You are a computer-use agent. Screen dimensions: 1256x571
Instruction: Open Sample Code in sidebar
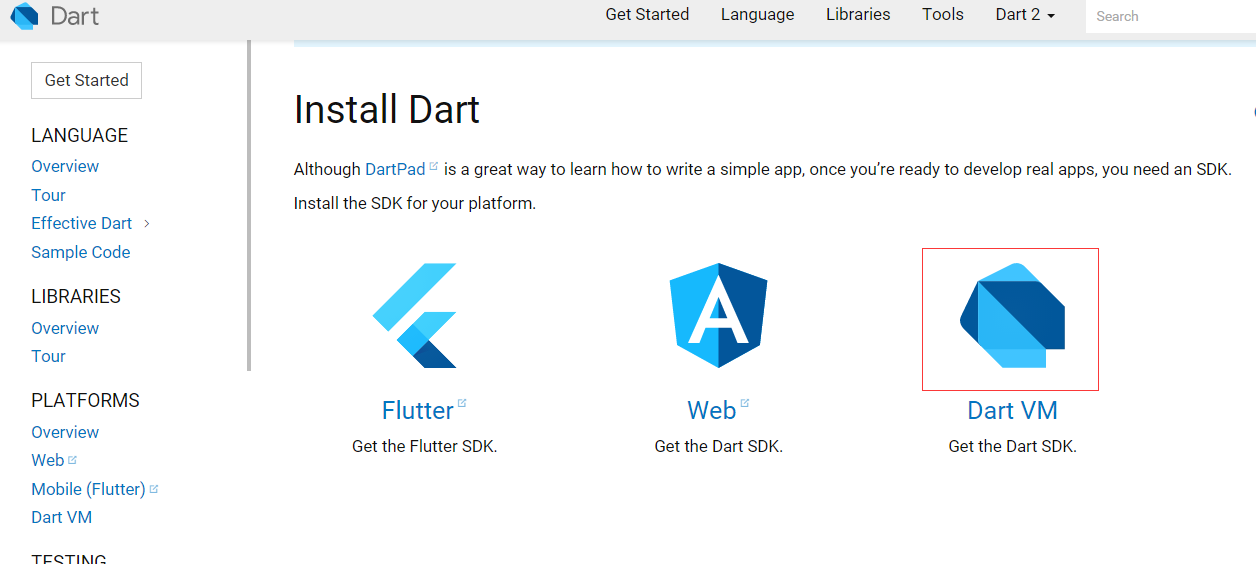pyautogui.click(x=81, y=252)
